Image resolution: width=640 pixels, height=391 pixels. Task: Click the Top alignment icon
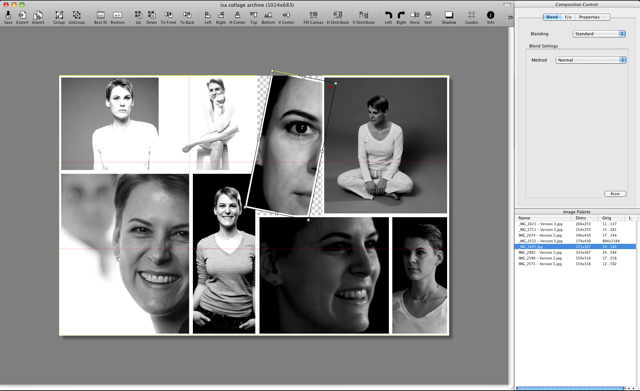click(x=253, y=17)
